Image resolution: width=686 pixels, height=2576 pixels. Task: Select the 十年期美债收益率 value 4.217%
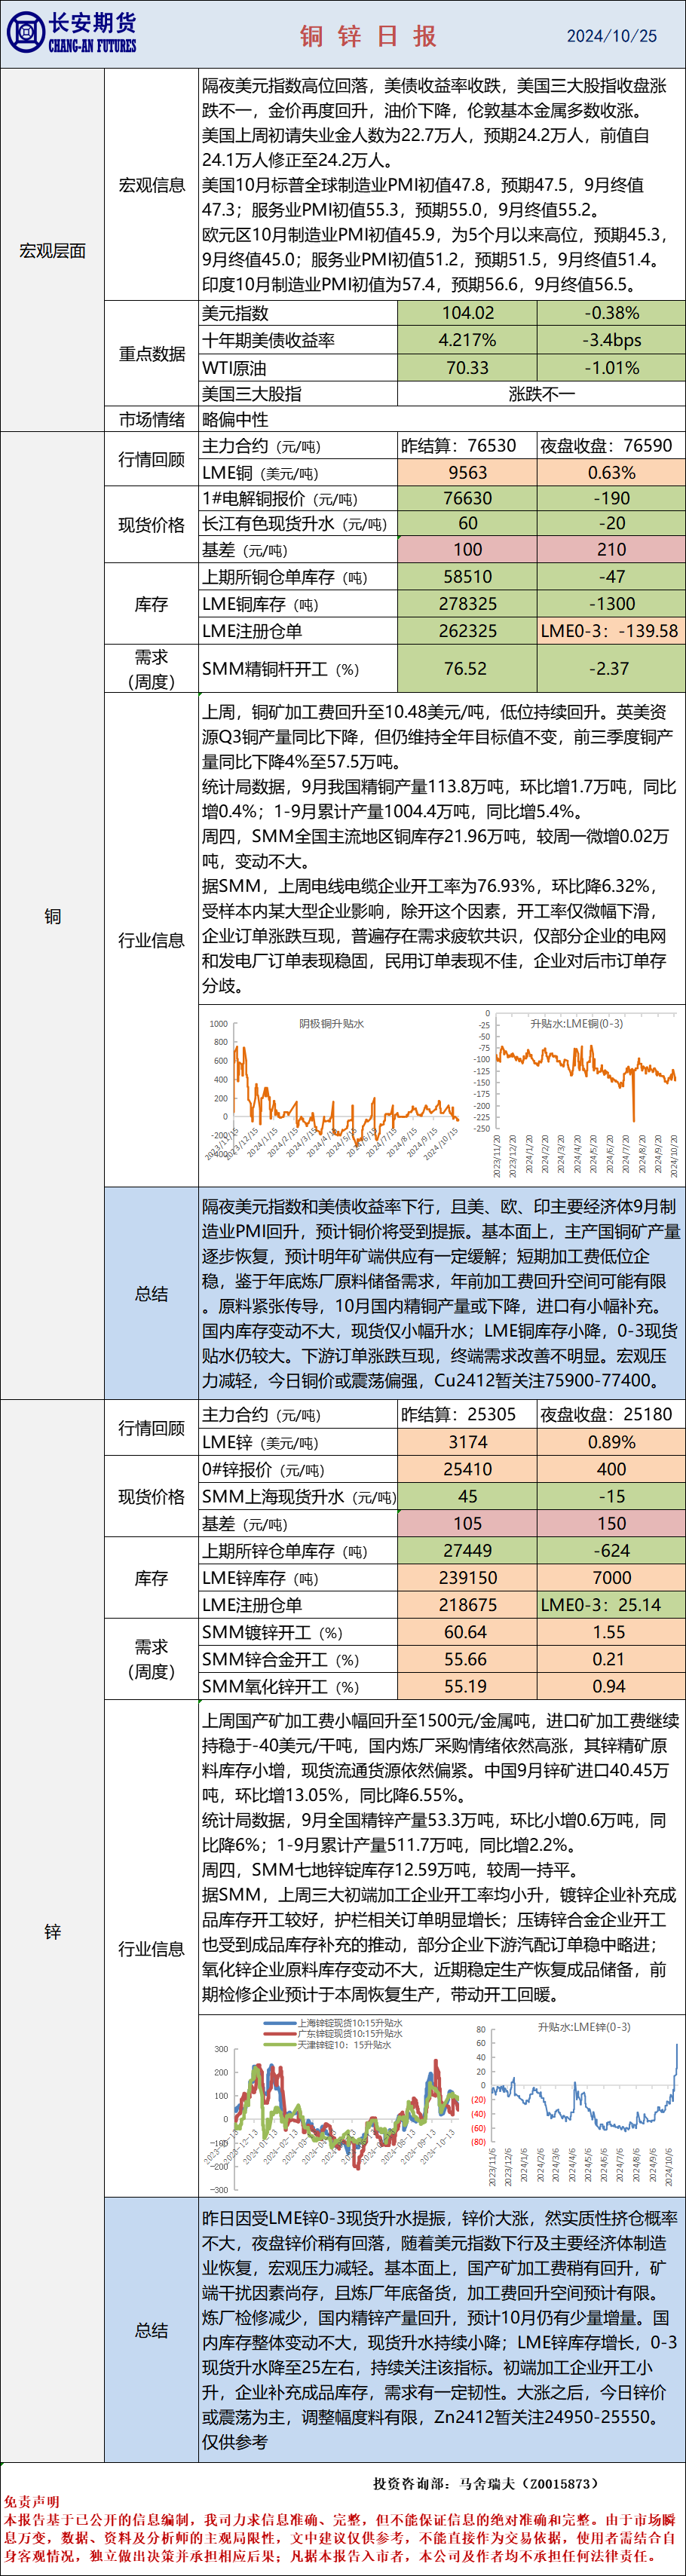467,340
